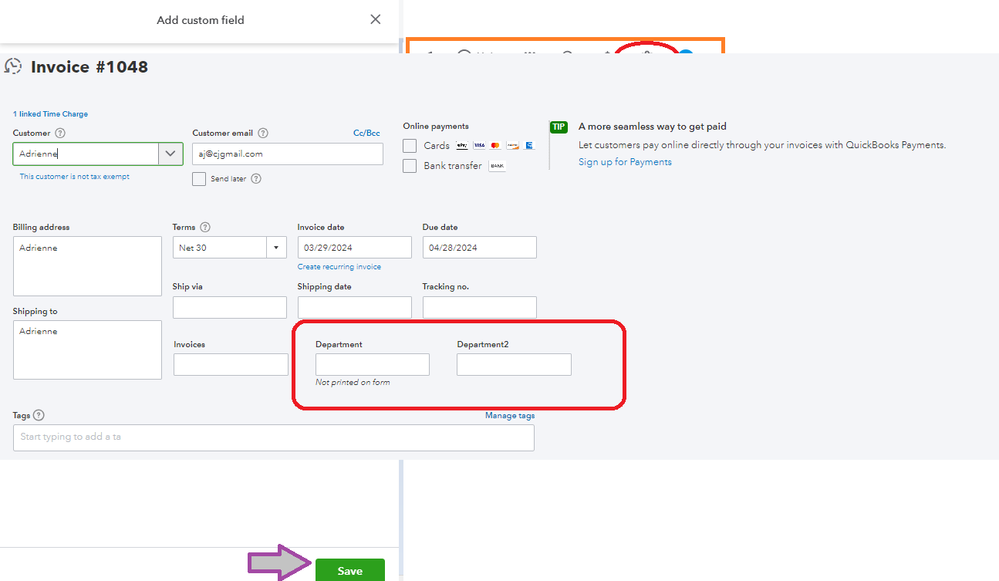The height and width of the screenshot is (581, 999).
Task: Expand the Customer dropdown arrow
Action: pos(170,154)
